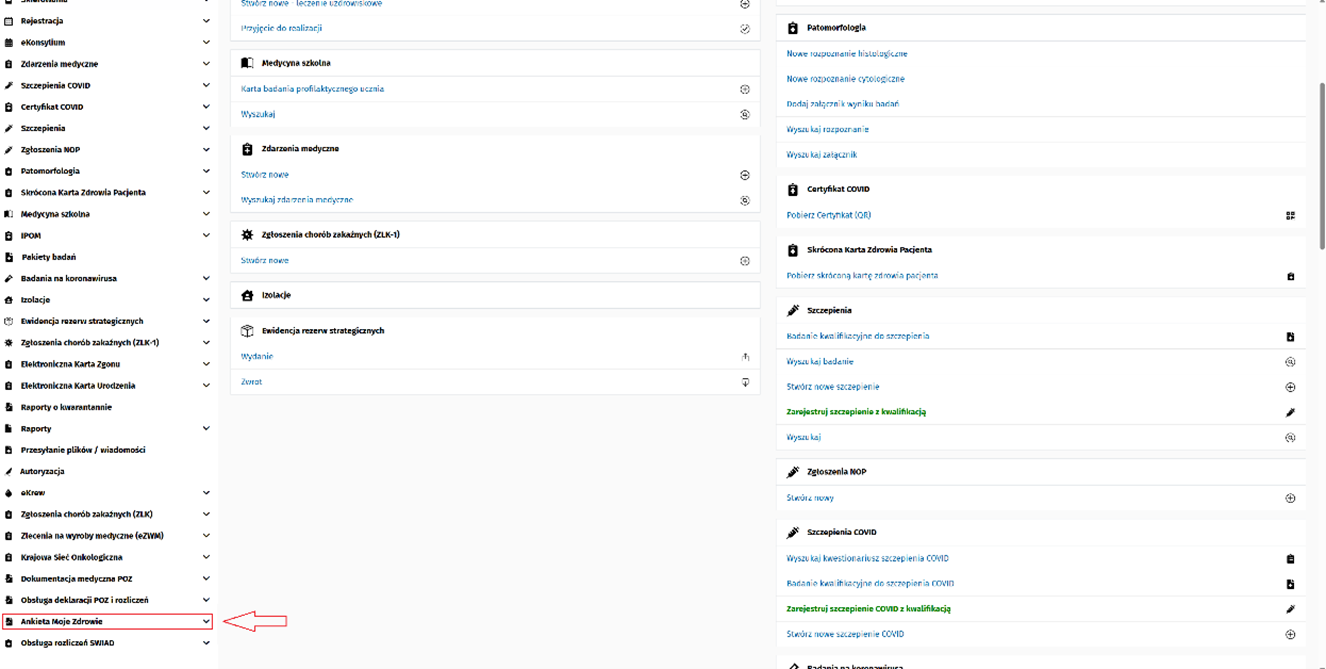Open Nowe rozpoznanie histologiczne link
Screen dimensions: 1326x669
[x=847, y=54]
